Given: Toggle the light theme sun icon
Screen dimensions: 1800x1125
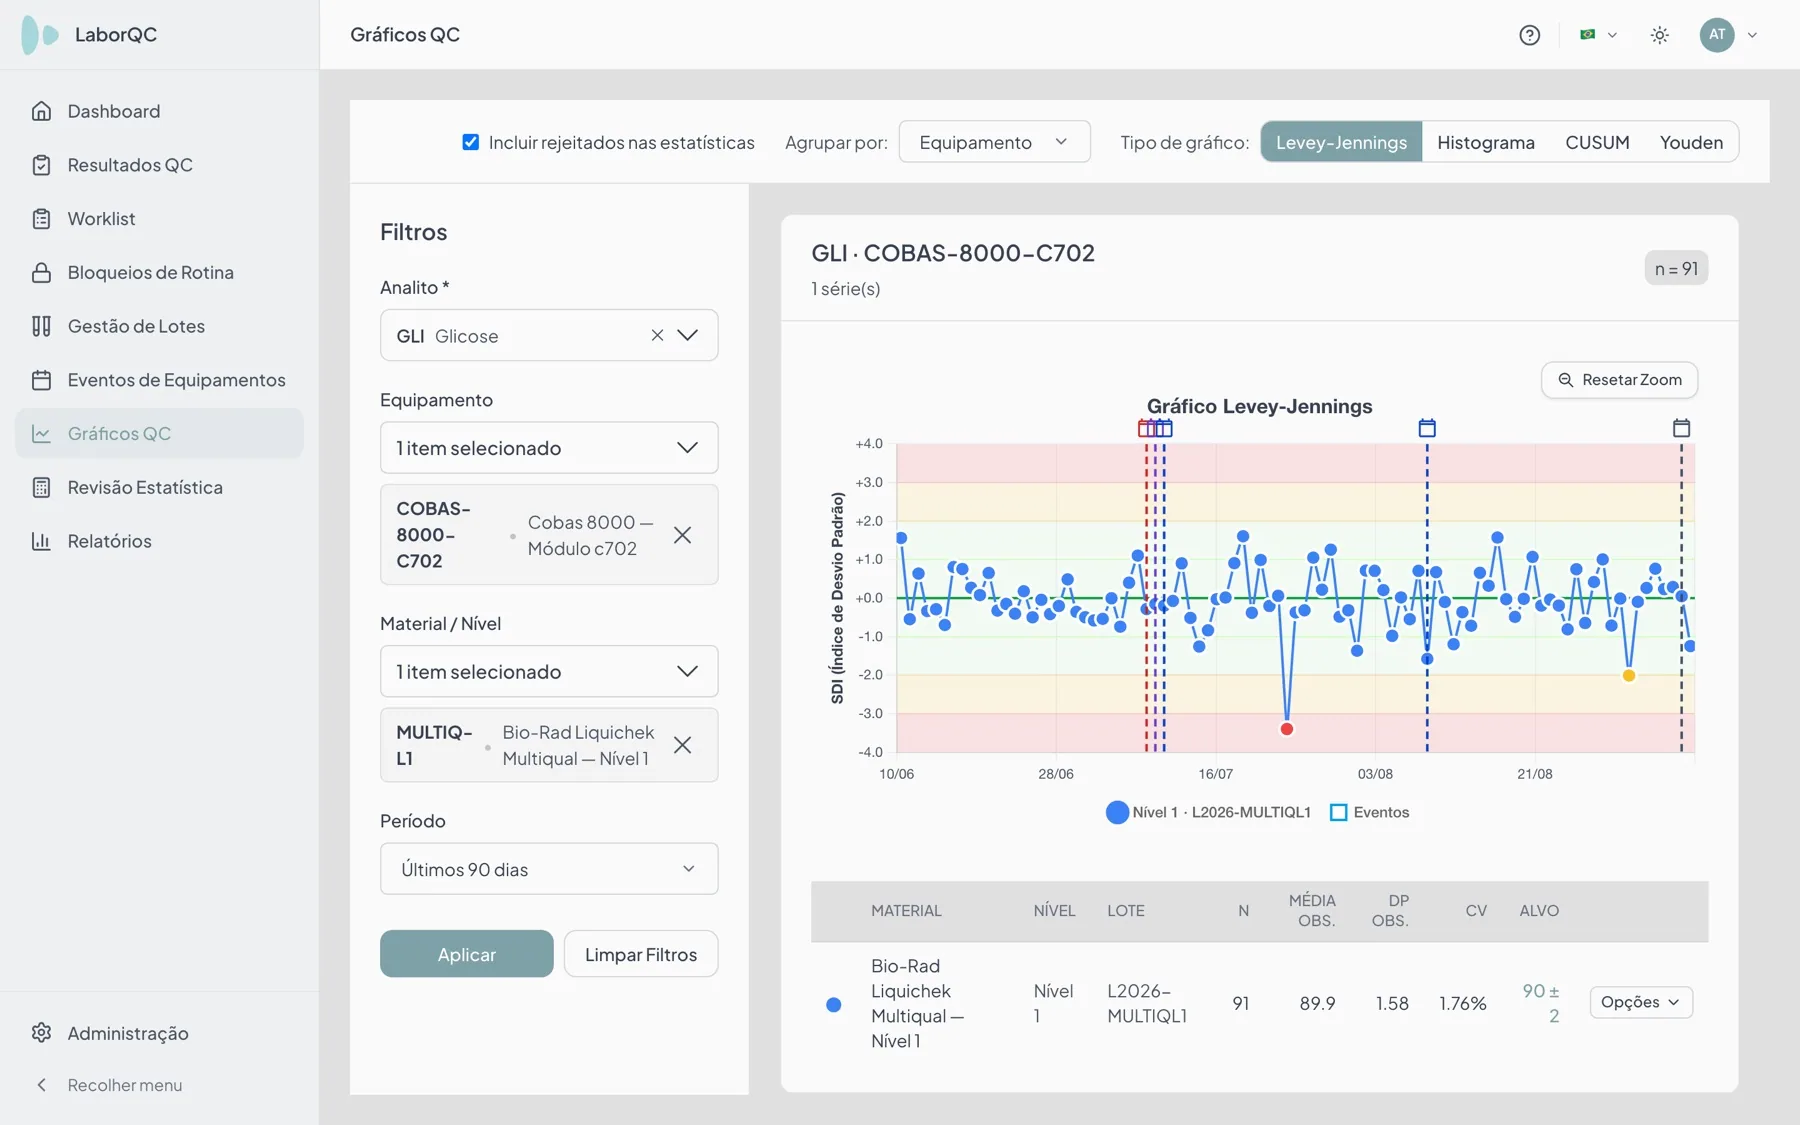Looking at the screenshot, I should (1660, 35).
